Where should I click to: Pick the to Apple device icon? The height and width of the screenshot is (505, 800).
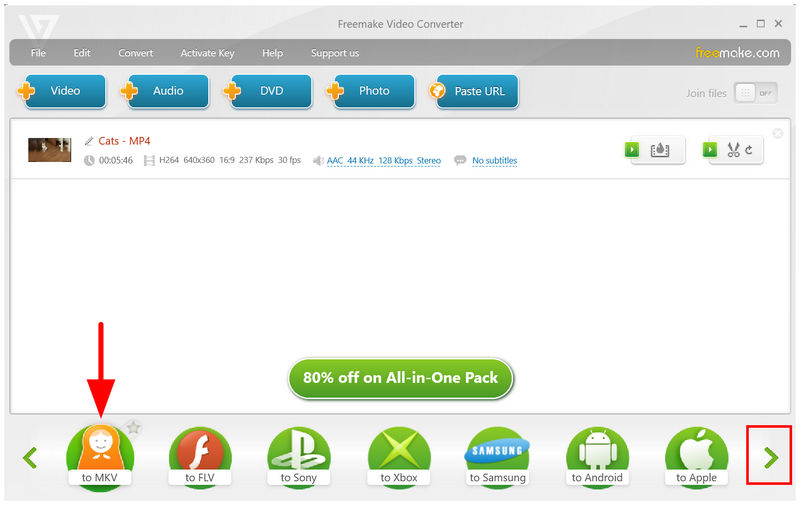pos(696,458)
